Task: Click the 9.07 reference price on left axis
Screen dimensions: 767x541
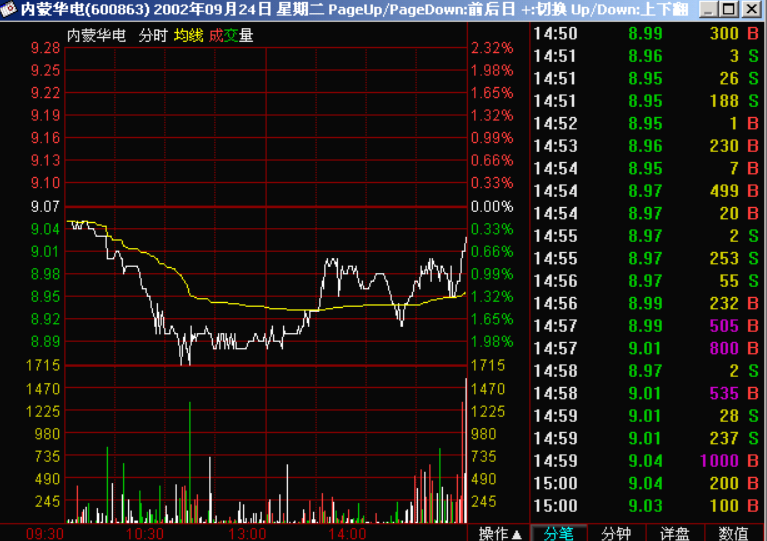Action: point(46,206)
